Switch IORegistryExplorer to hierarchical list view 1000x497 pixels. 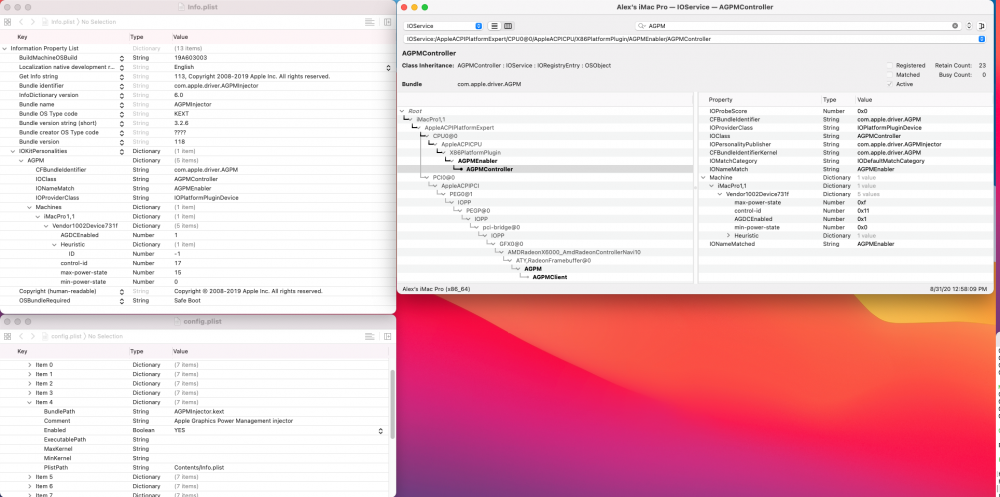tap(494, 26)
